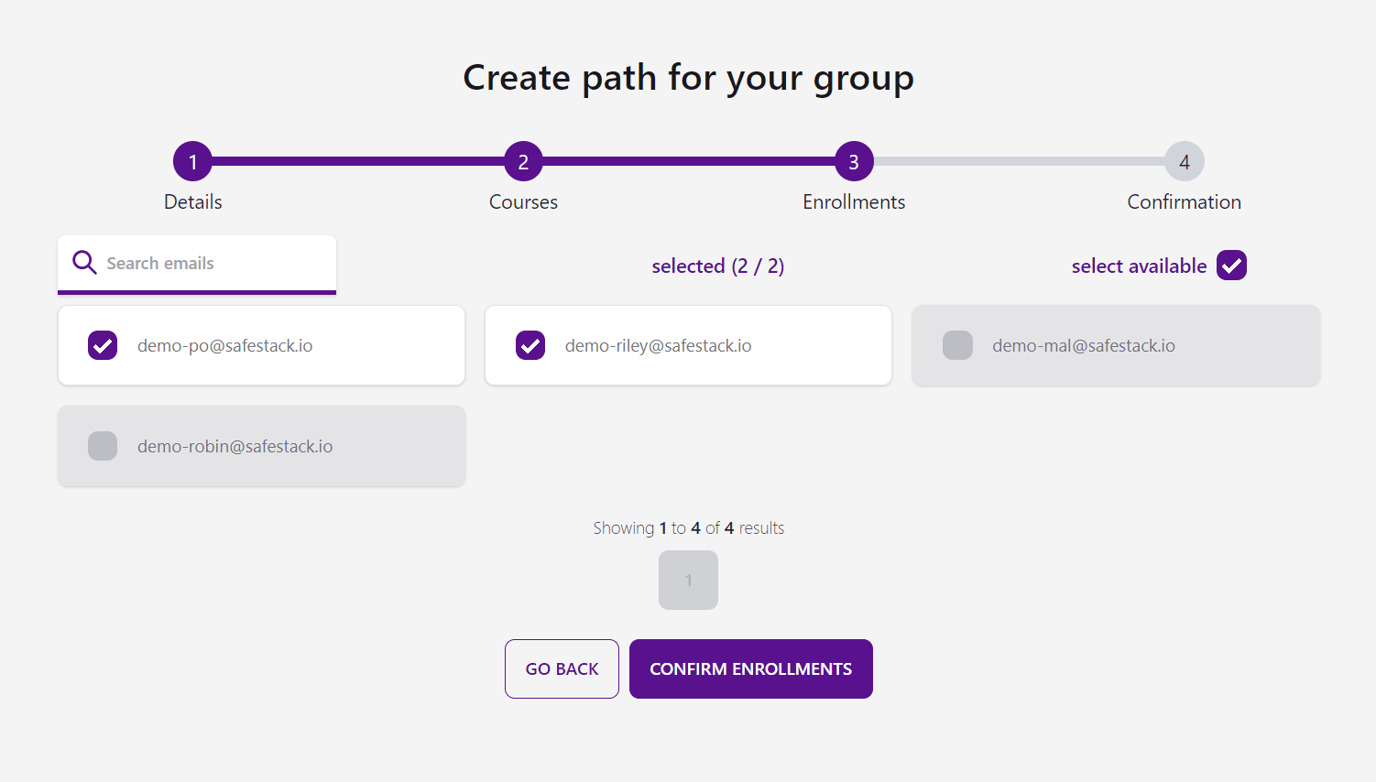Check the demo-robin@safestack.io checkbox
This screenshot has height=782, width=1376.
point(101,446)
